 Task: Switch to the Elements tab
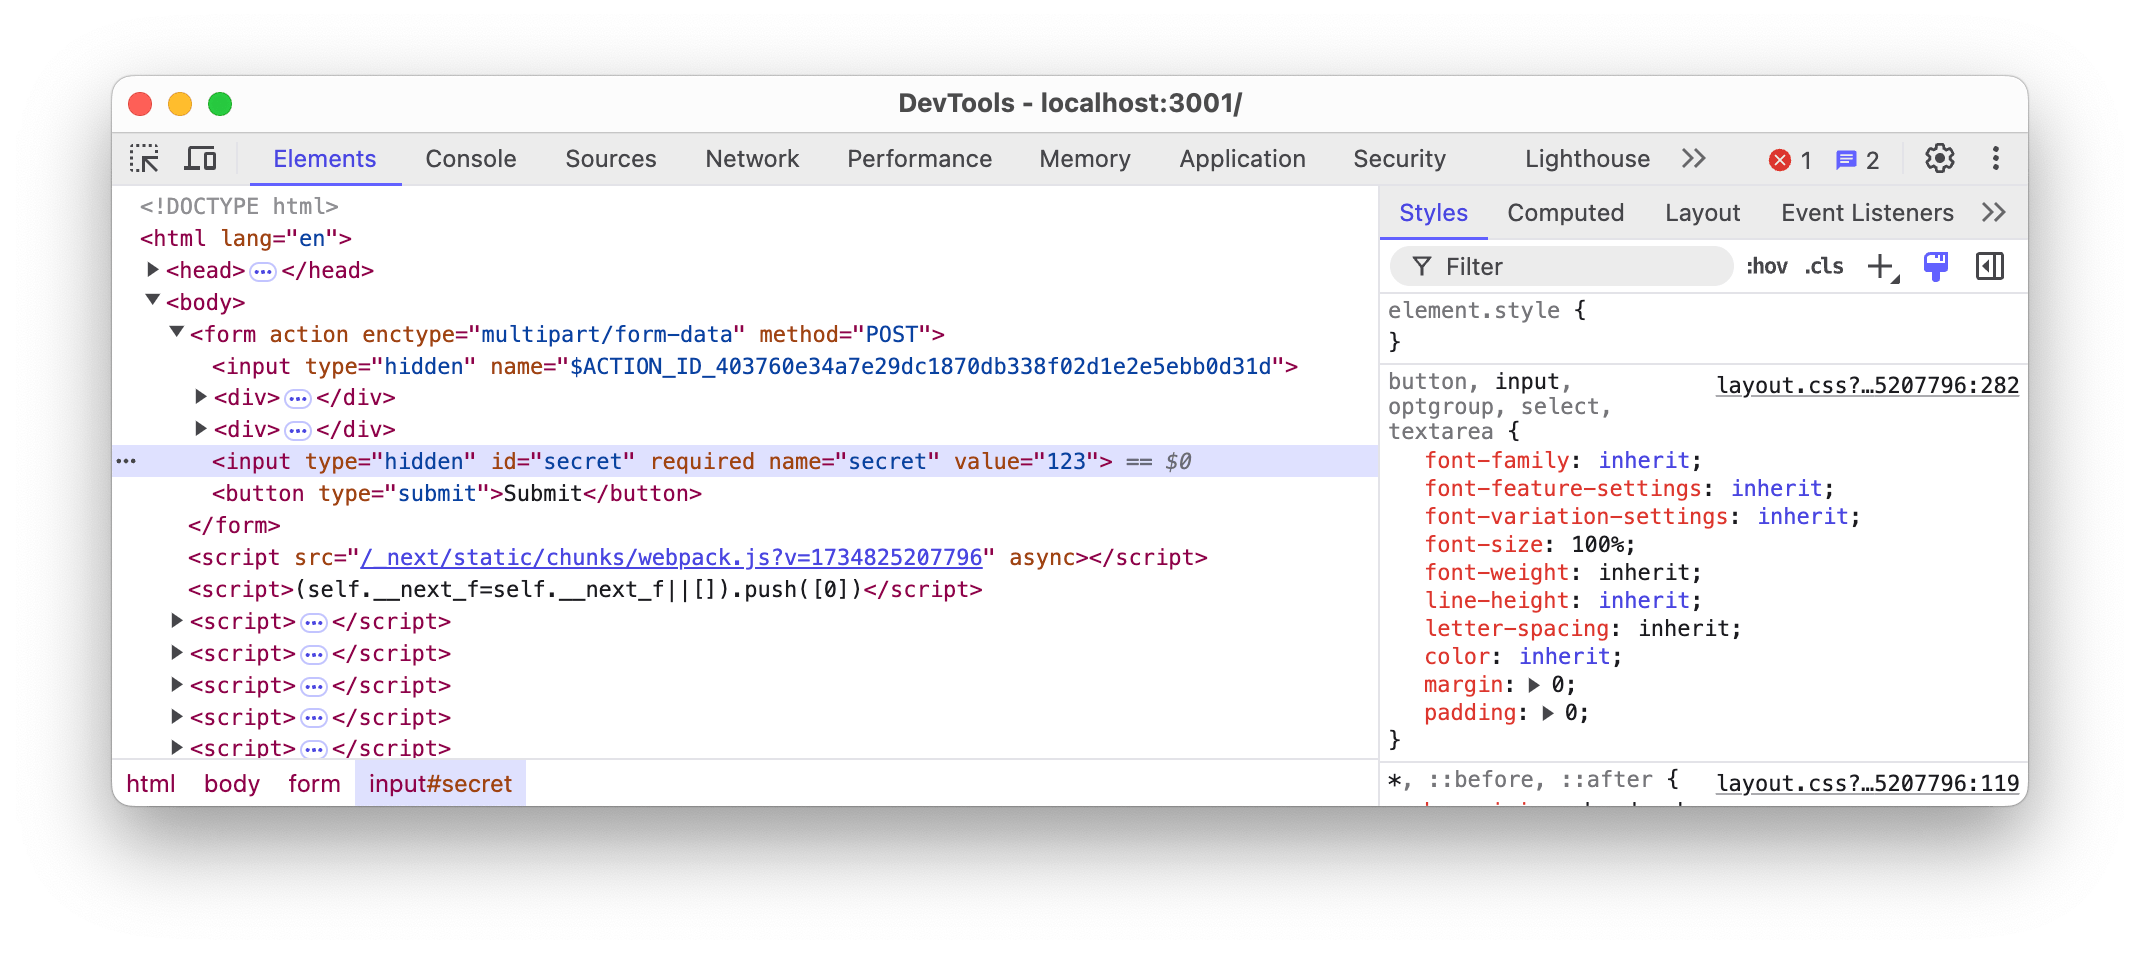coord(325,159)
